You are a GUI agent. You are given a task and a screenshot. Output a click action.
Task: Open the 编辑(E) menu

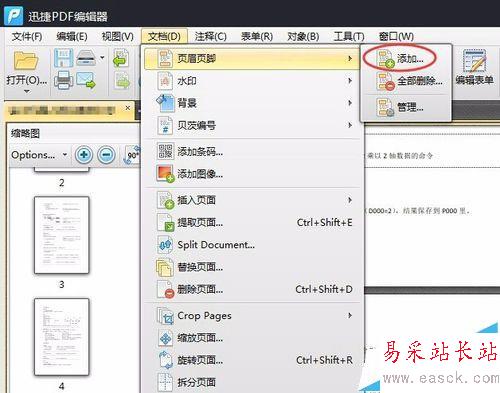tap(72, 36)
